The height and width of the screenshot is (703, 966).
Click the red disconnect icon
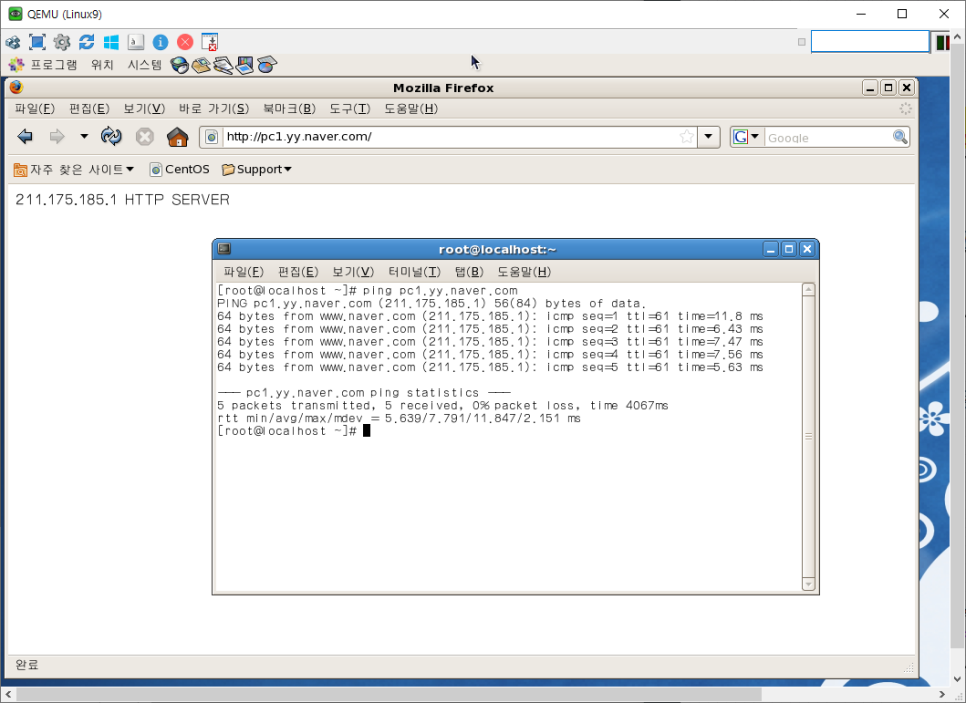pos(185,42)
